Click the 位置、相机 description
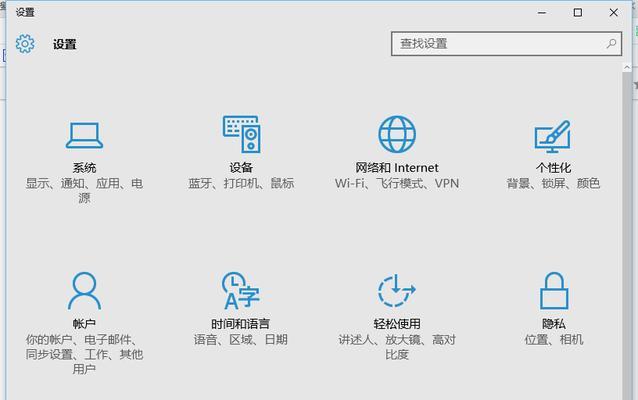 [553, 339]
